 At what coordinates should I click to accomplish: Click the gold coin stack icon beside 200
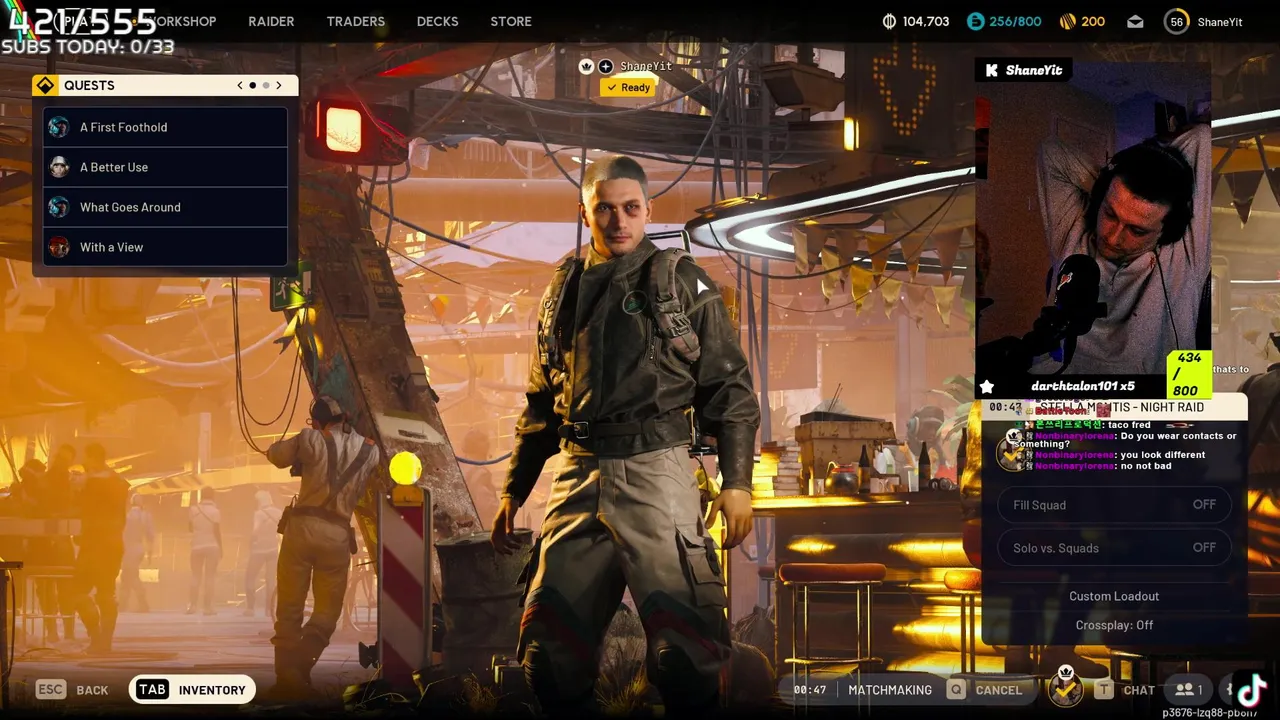click(x=1067, y=21)
